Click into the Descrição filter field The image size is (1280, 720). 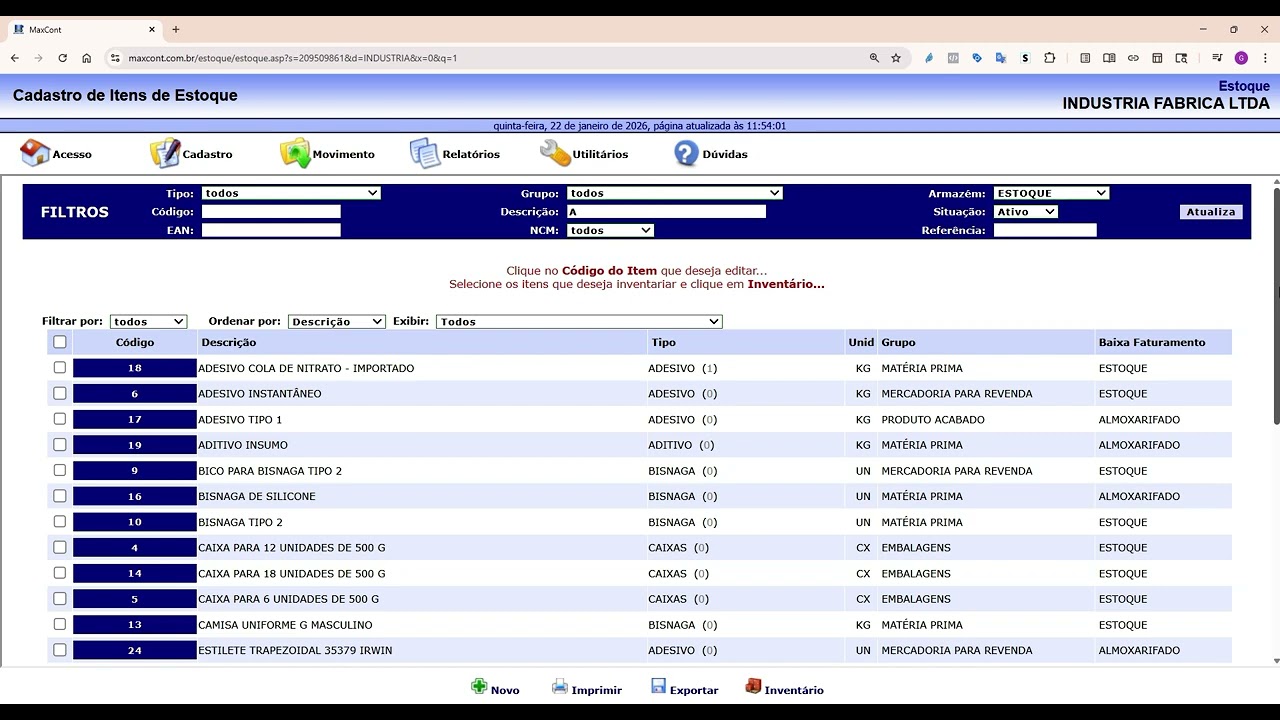click(666, 212)
